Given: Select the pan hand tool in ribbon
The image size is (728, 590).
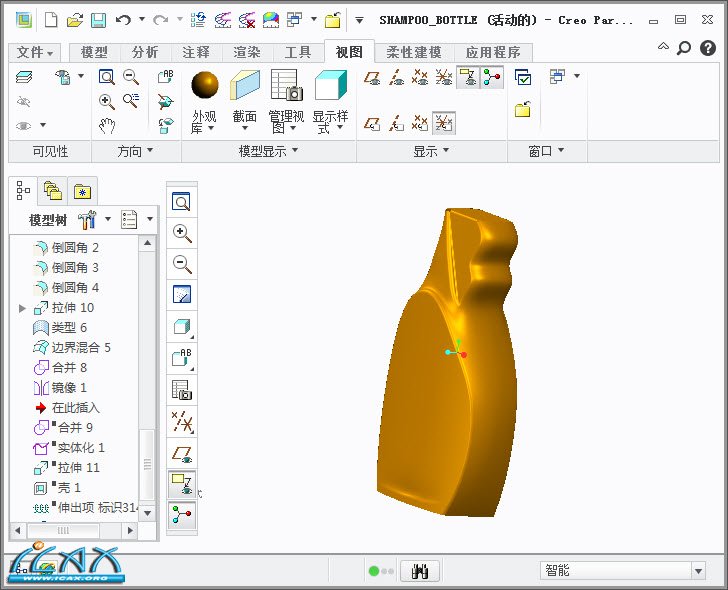Looking at the screenshot, I should pyautogui.click(x=107, y=126).
